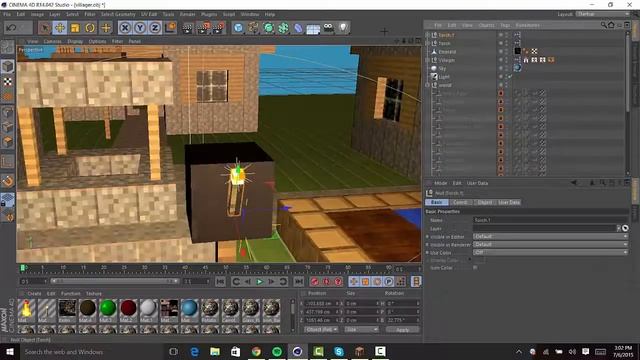The width and height of the screenshot is (640, 360).
Task: Add a Floor environment object
Action: click(313, 29)
